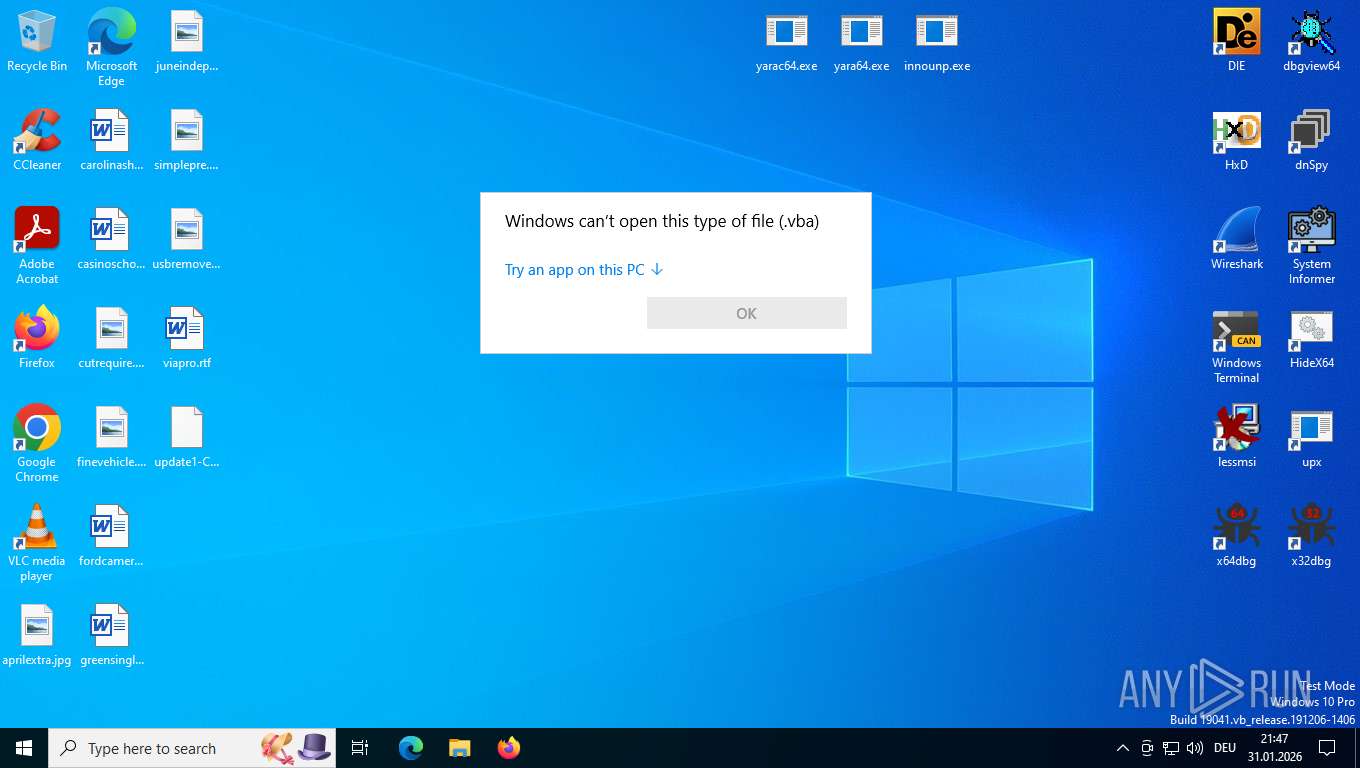1360x768 pixels.
Task: Select the x32dbg desktop shortcut
Action: point(1311,536)
